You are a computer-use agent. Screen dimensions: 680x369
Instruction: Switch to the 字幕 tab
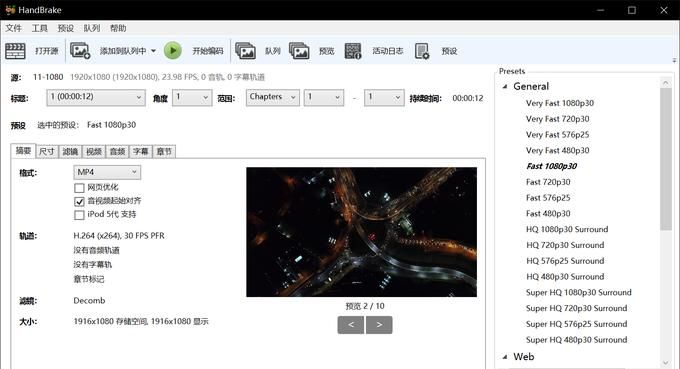tap(141, 151)
